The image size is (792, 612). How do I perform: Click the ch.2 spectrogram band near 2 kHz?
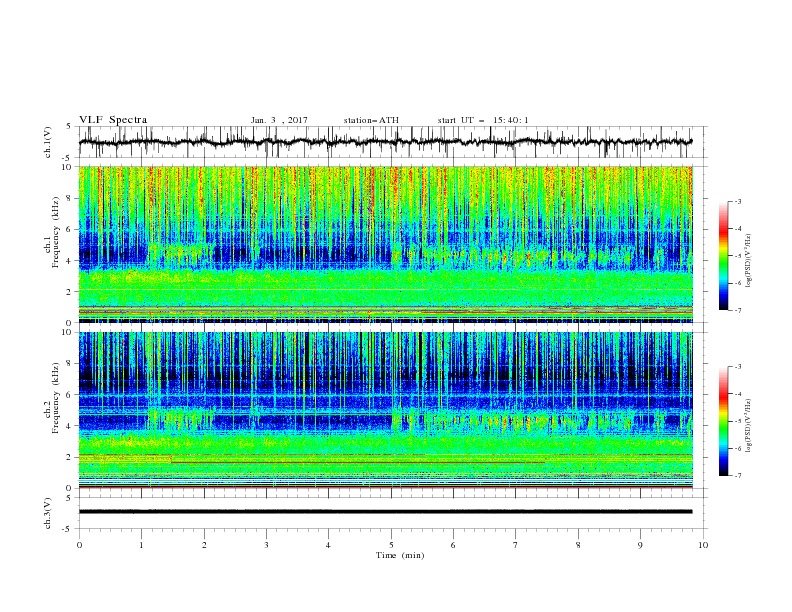[x=385, y=457]
